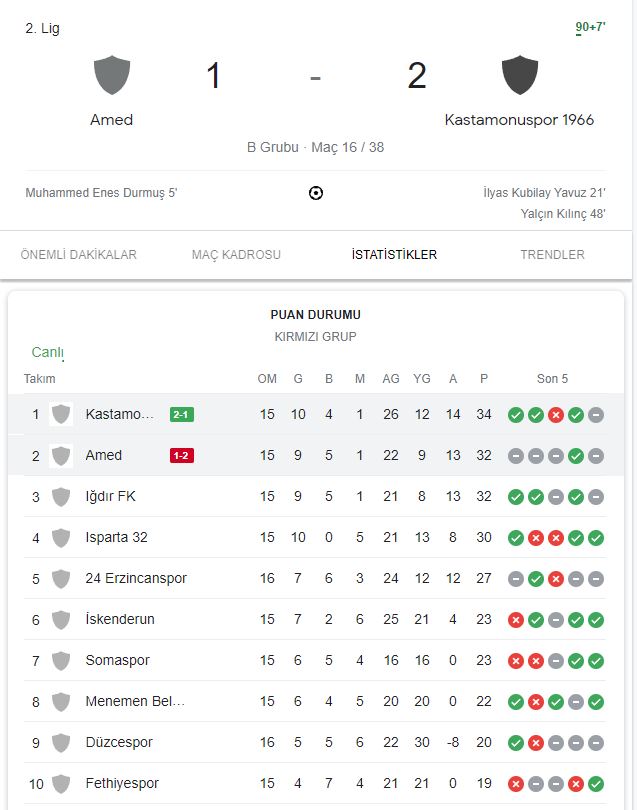Viewport: 637px width, 810px height.
Task: Click the Somaspor shield icon
Action: point(62,660)
